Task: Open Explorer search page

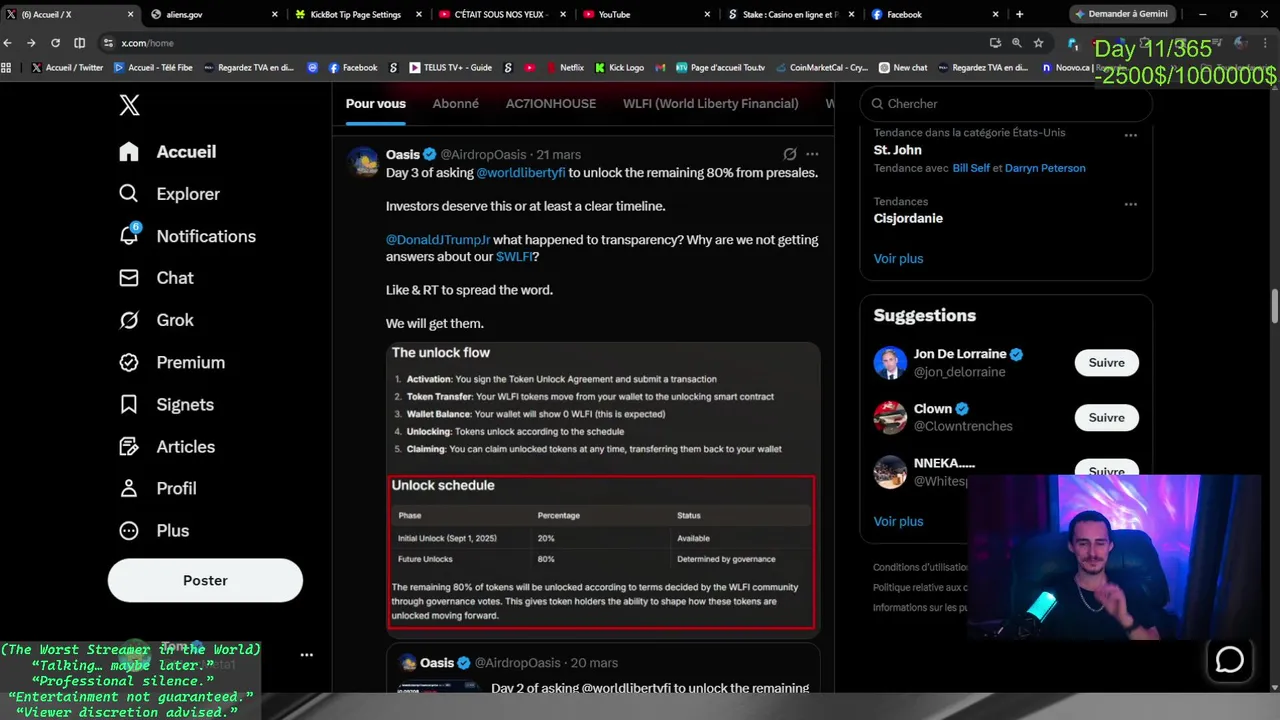Action: coord(169,194)
